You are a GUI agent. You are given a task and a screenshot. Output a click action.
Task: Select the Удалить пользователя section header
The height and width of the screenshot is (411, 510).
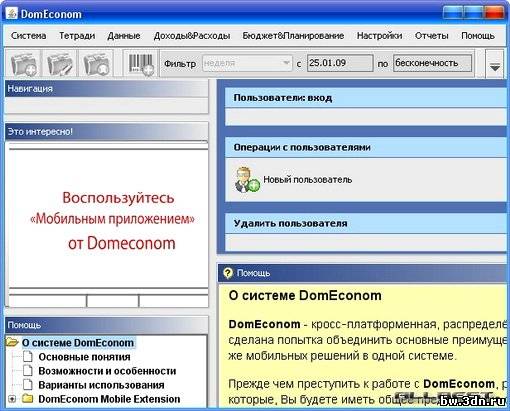366,223
